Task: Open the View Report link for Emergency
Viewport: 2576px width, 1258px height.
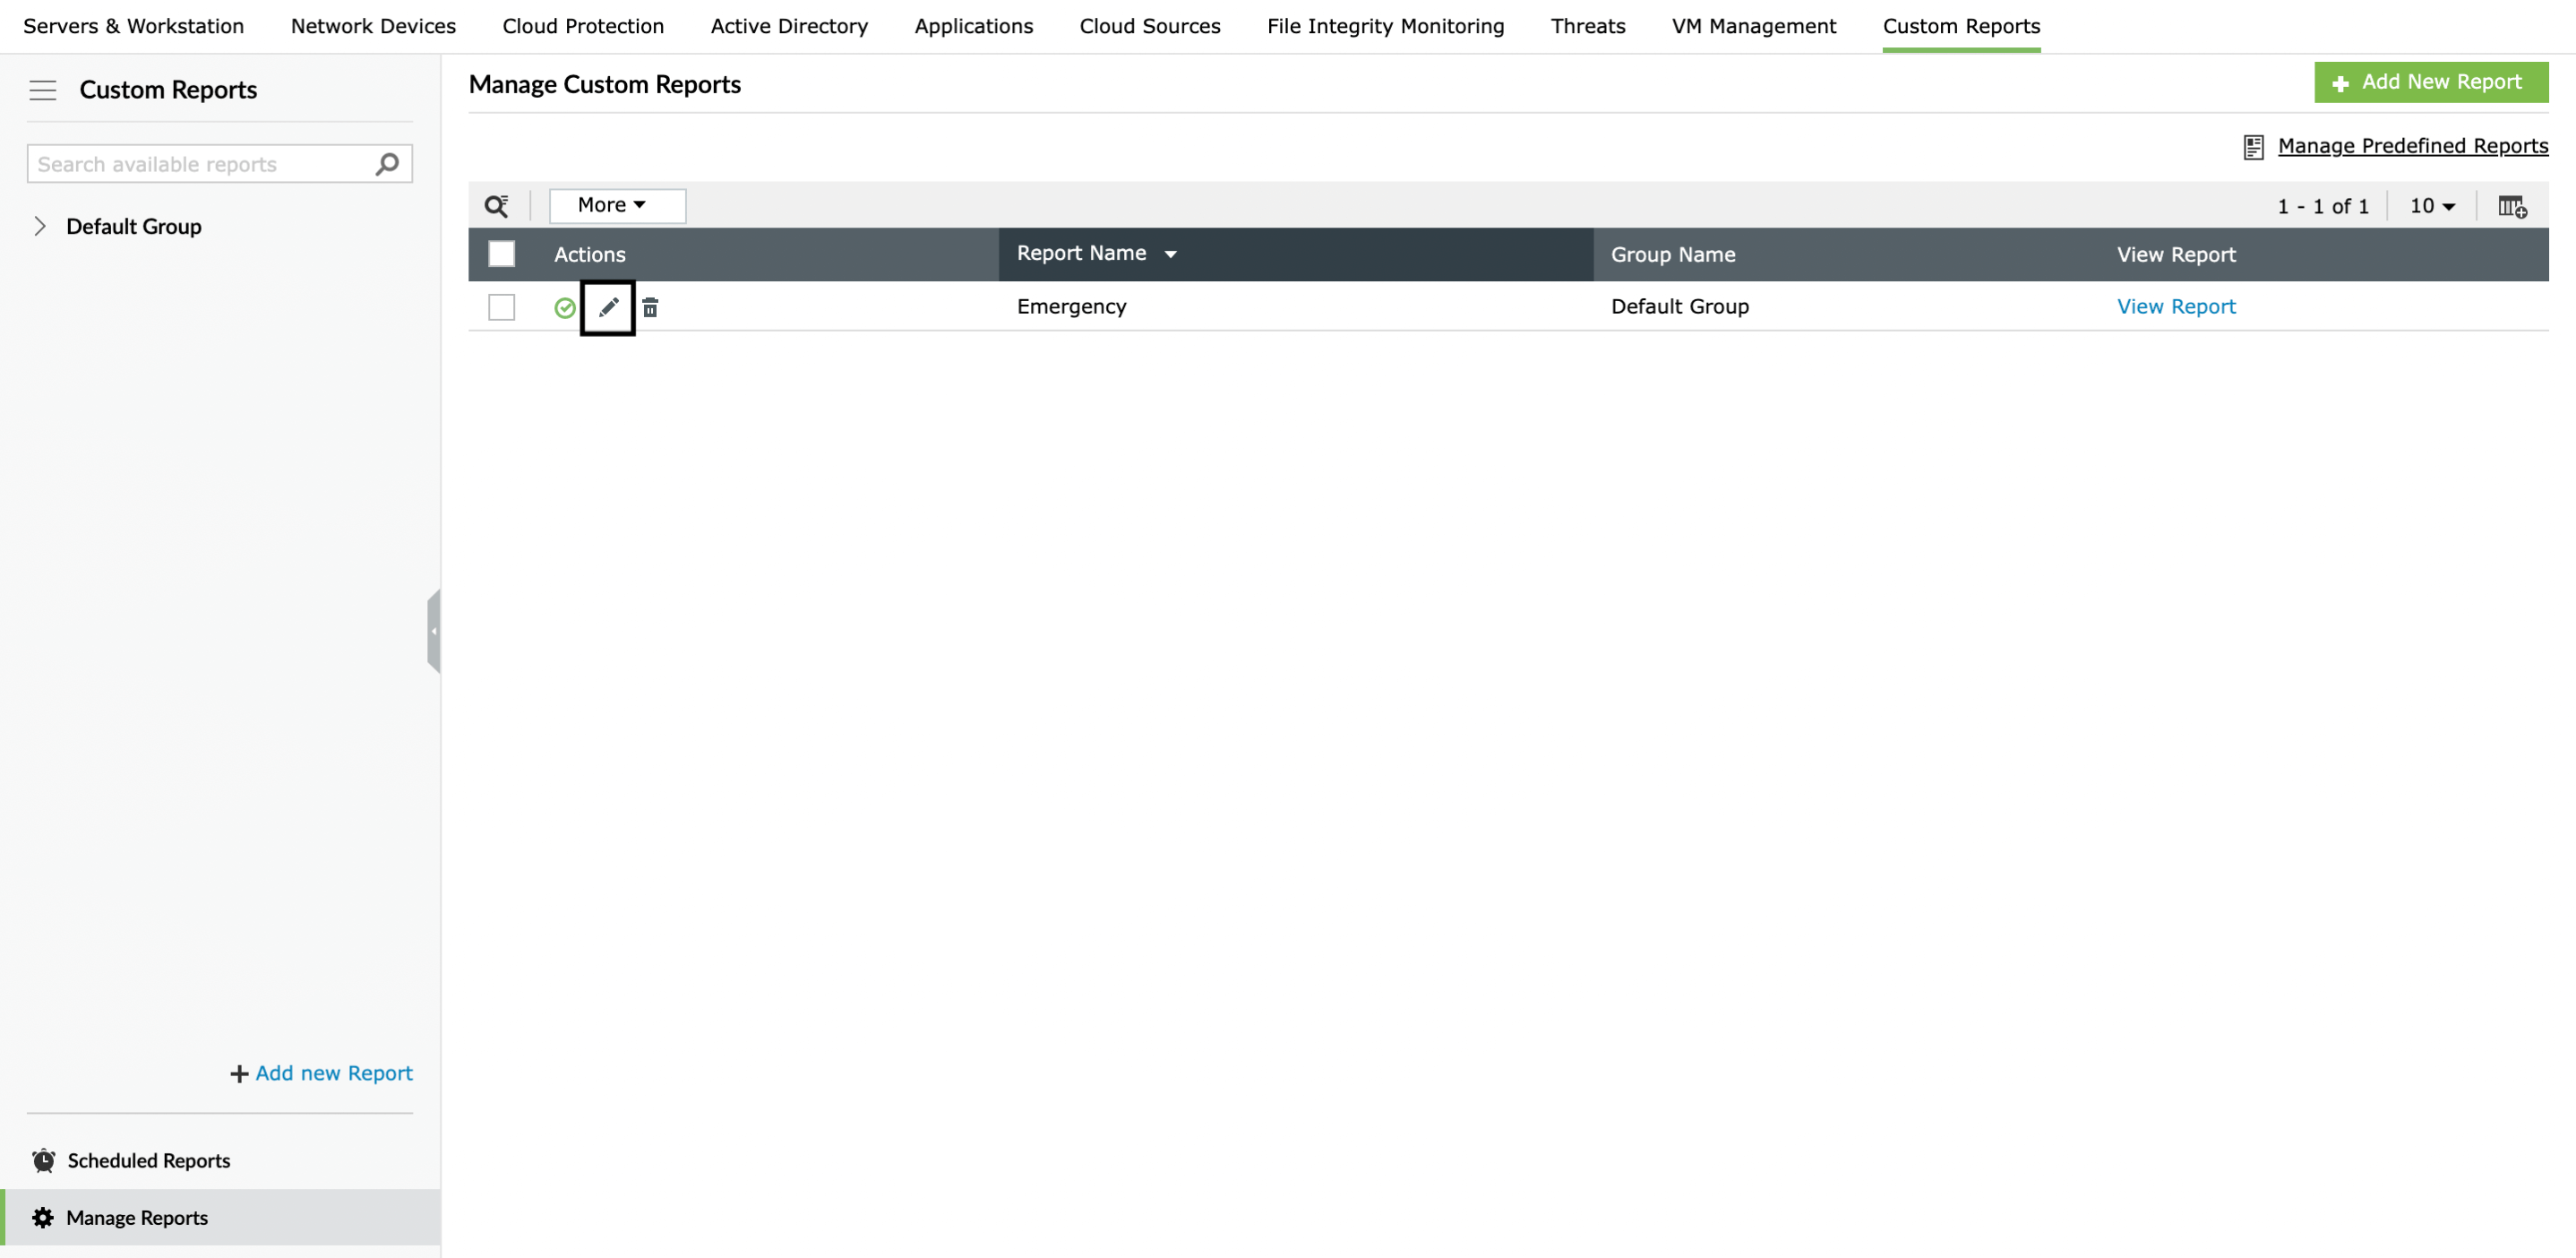Action: pos(2175,307)
